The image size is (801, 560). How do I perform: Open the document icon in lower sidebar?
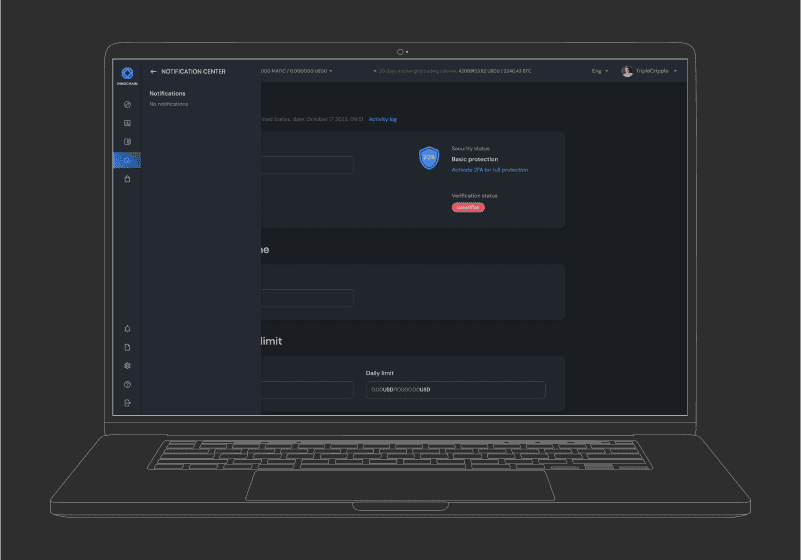pyautogui.click(x=127, y=347)
